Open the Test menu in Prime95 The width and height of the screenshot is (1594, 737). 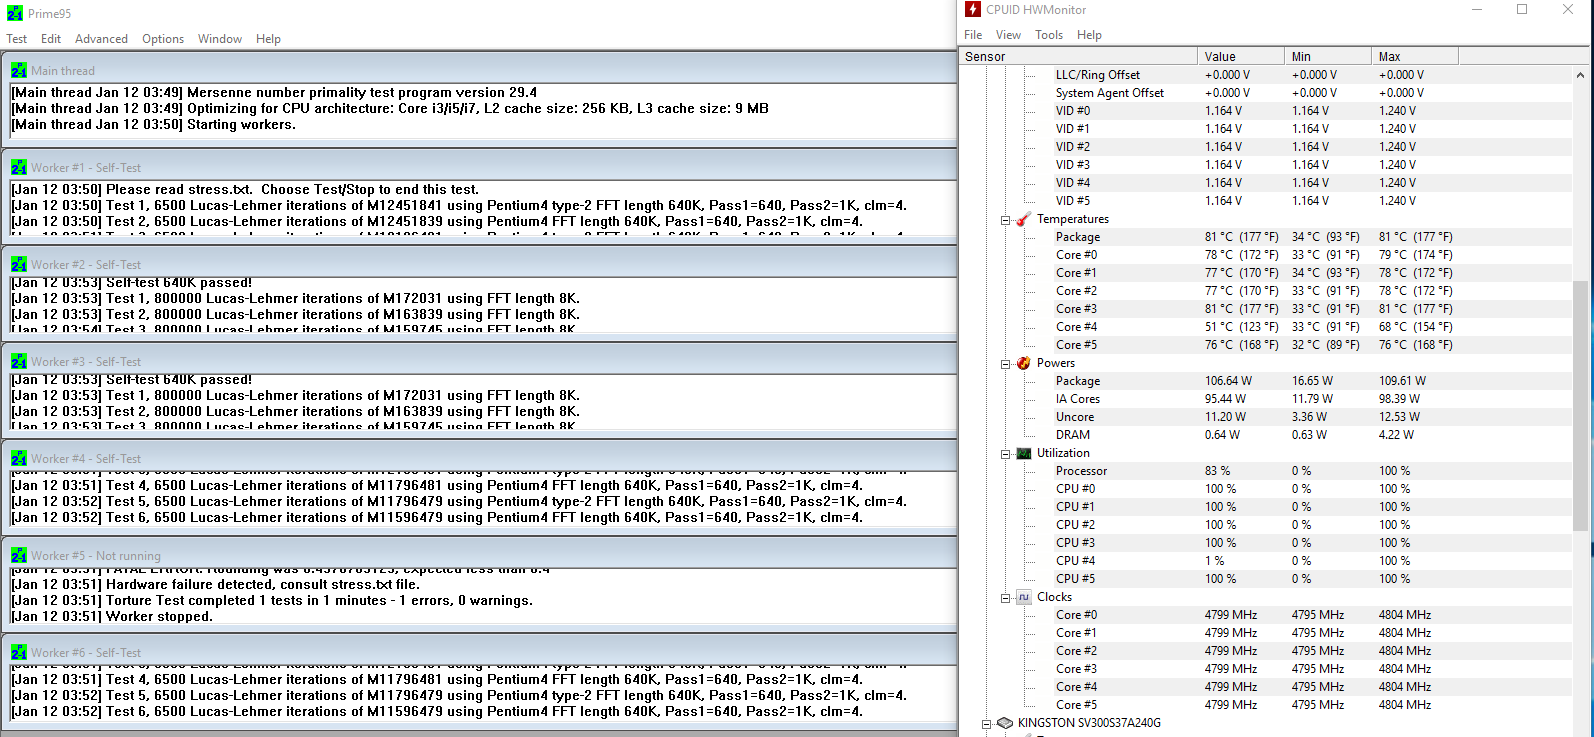17,39
